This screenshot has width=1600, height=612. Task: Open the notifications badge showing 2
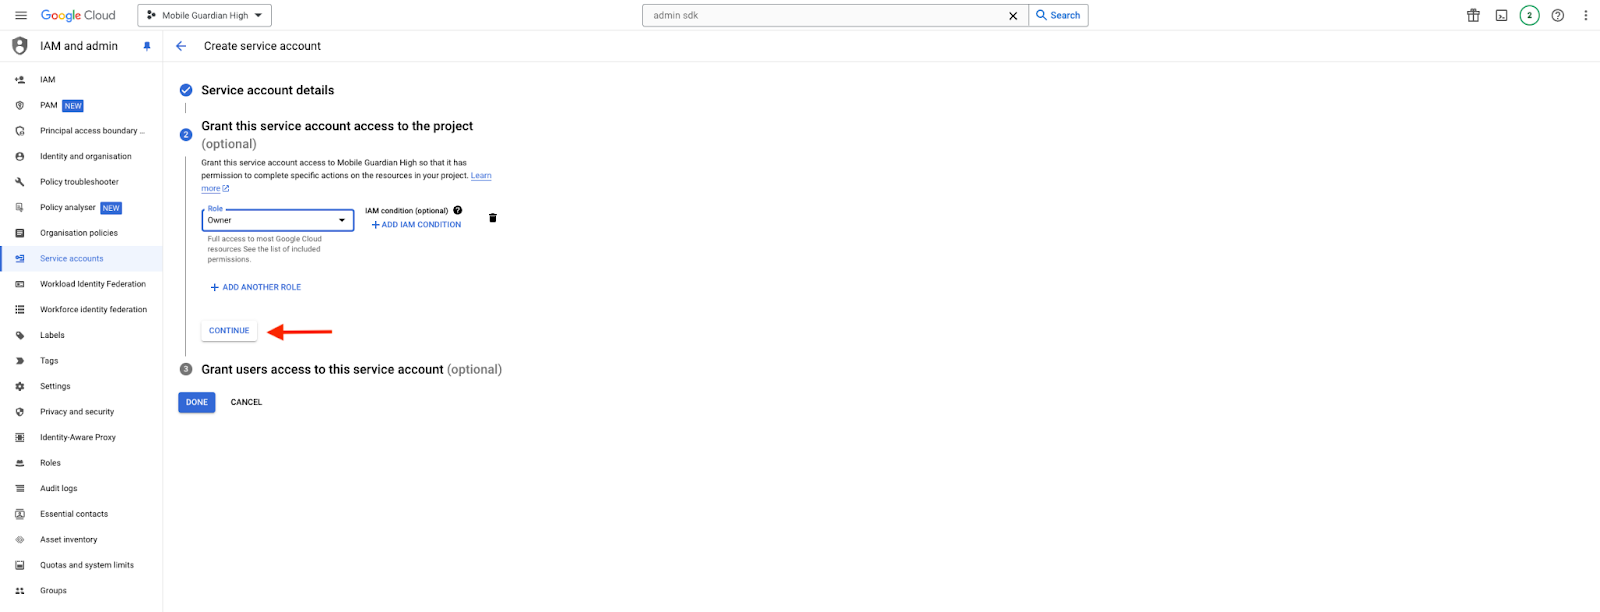click(1529, 15)
